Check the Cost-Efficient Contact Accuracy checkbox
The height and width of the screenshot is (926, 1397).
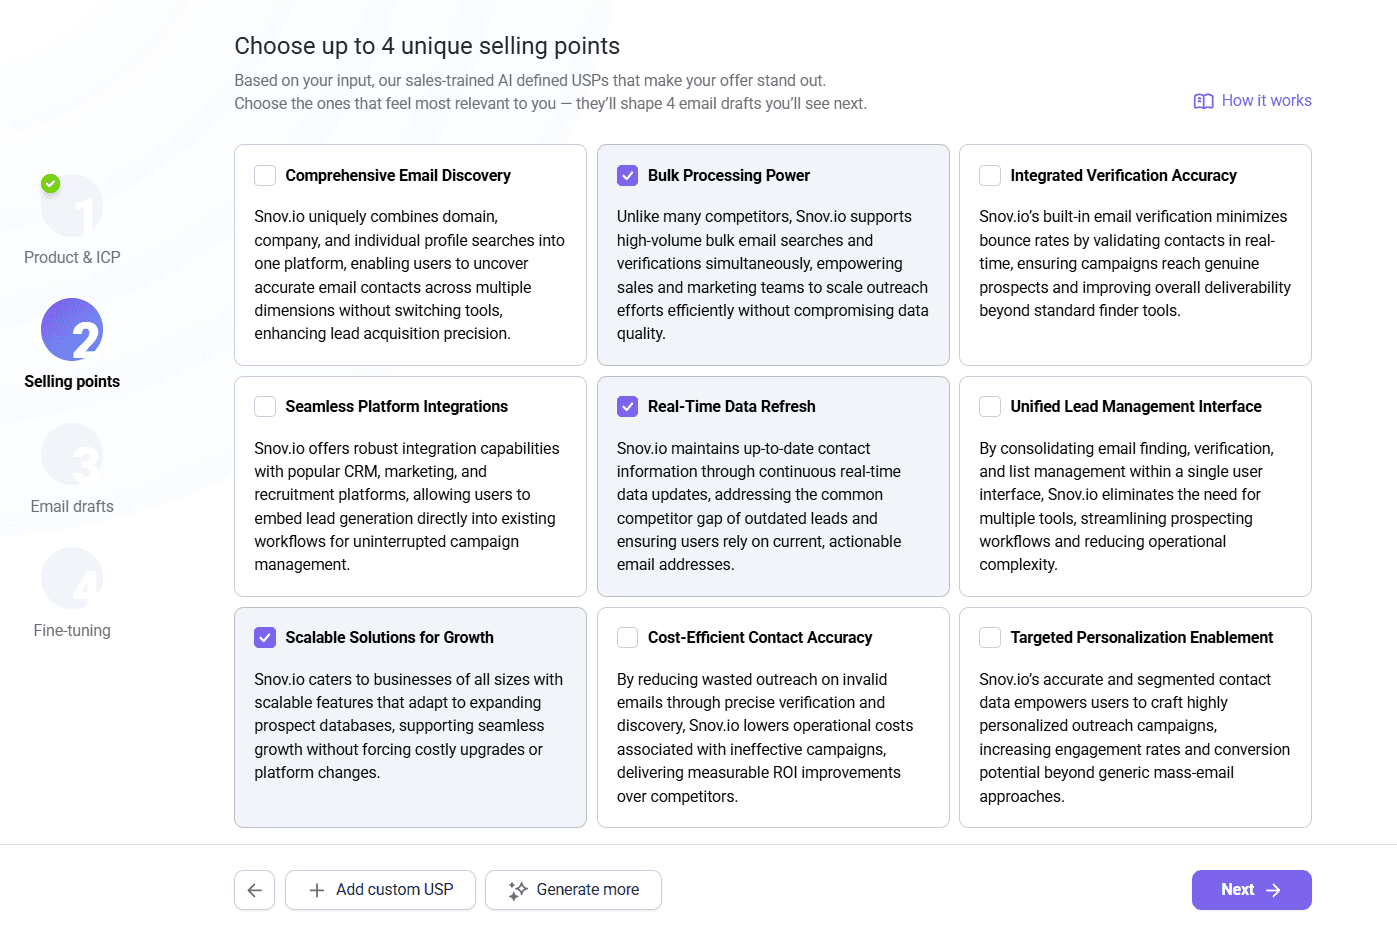pyautogui.click(x=628, y=638)
